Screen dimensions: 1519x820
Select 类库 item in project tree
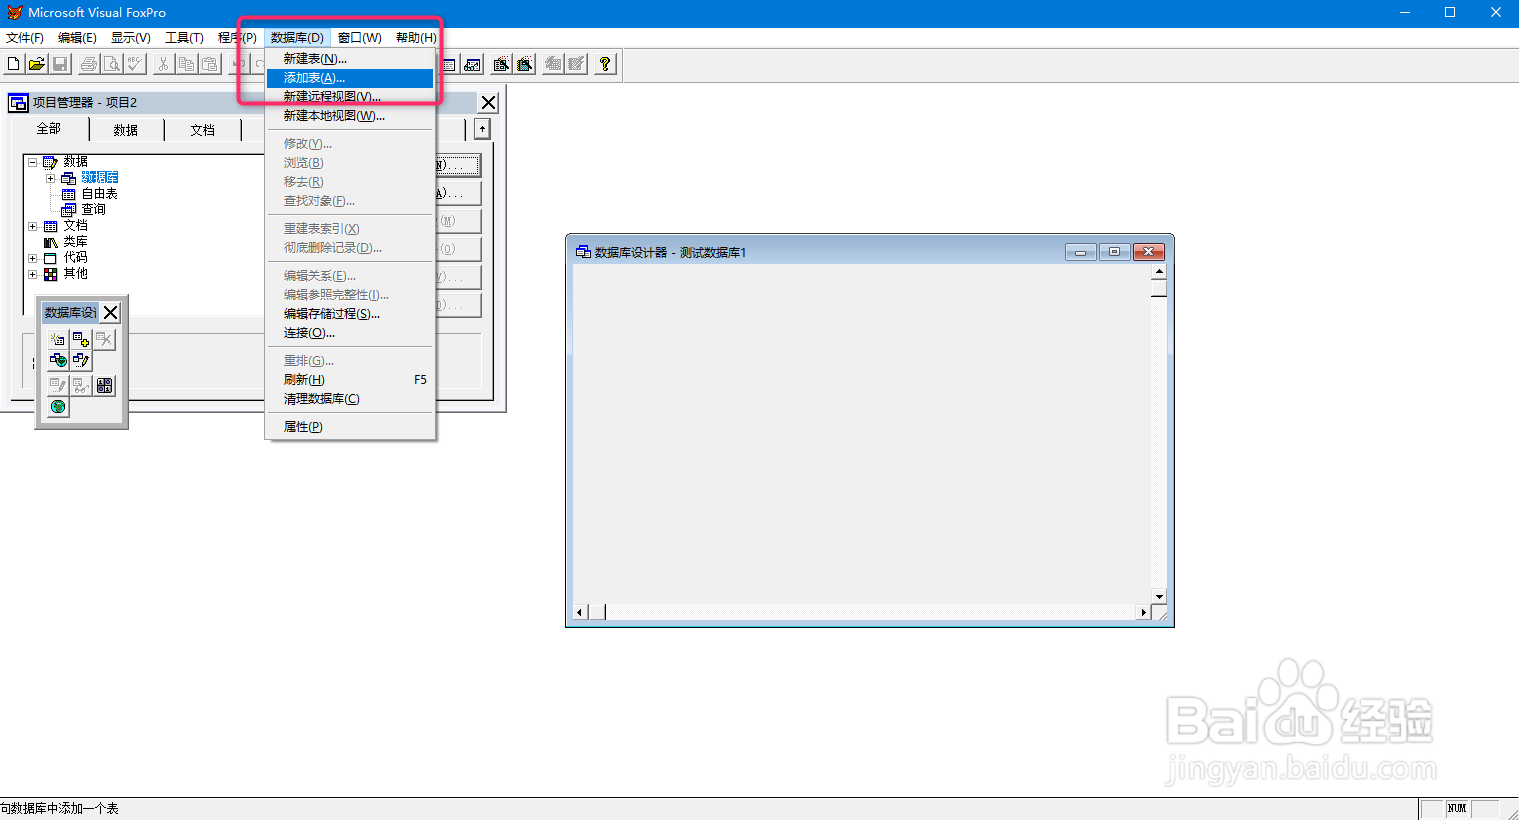(76, 242)
